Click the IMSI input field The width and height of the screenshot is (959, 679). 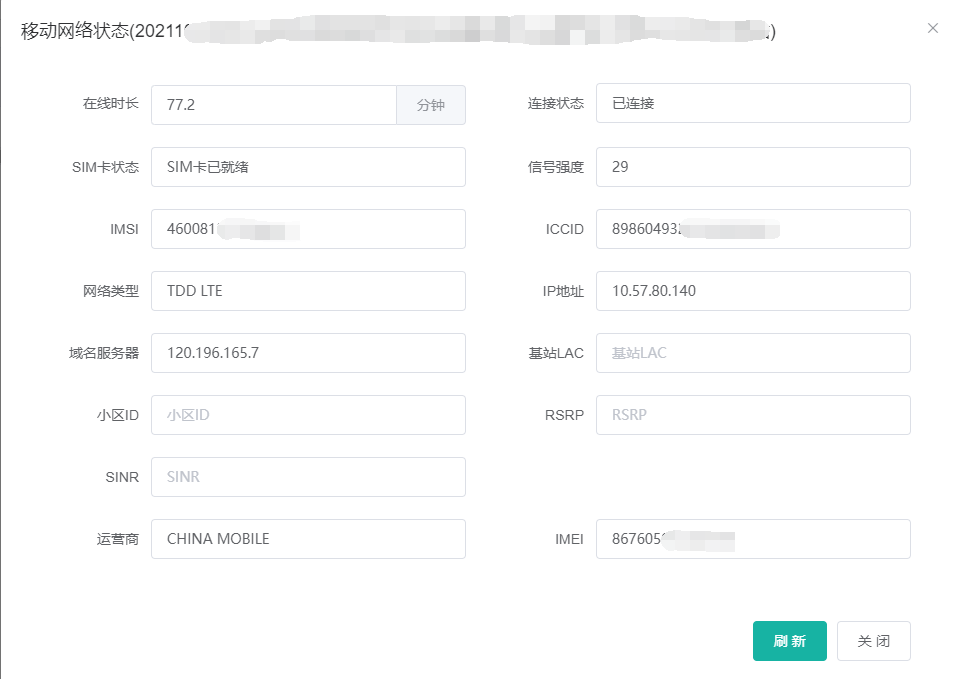click(x=308, y=229)
